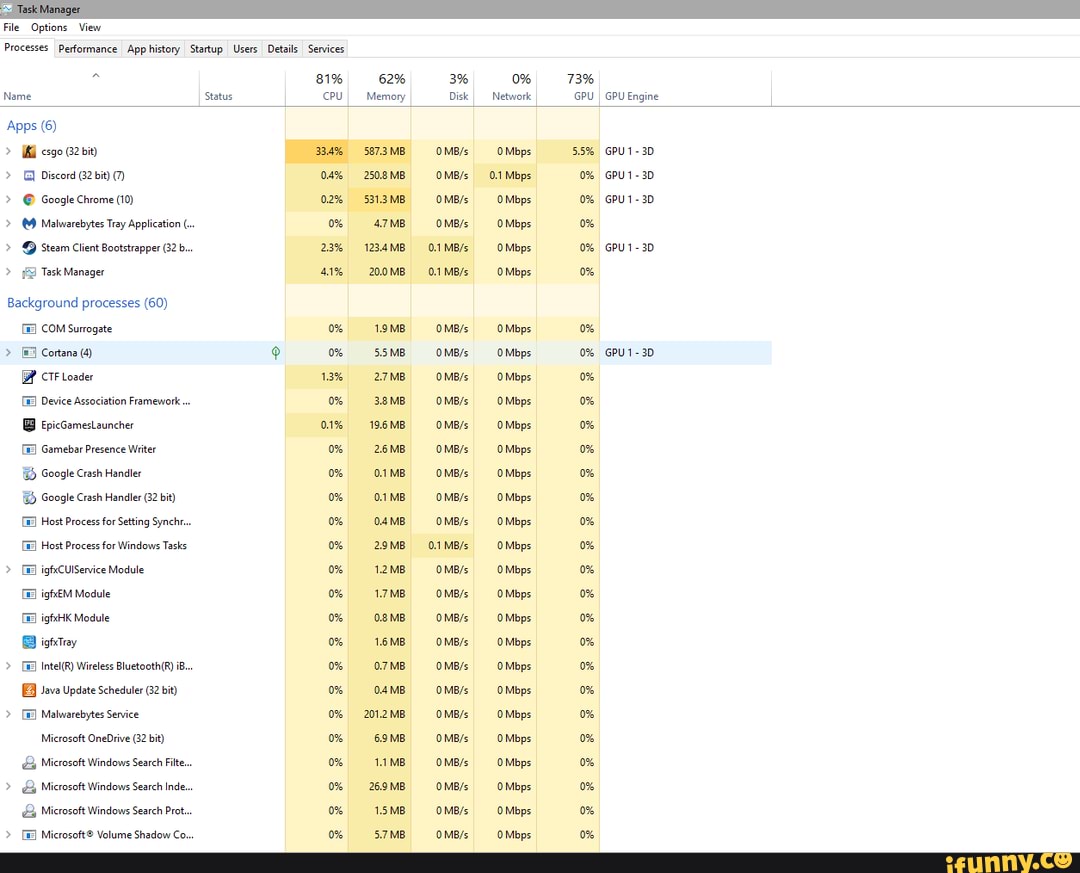Open the View menu
This screenshot has width=1080, height=873.
point(90,28)
